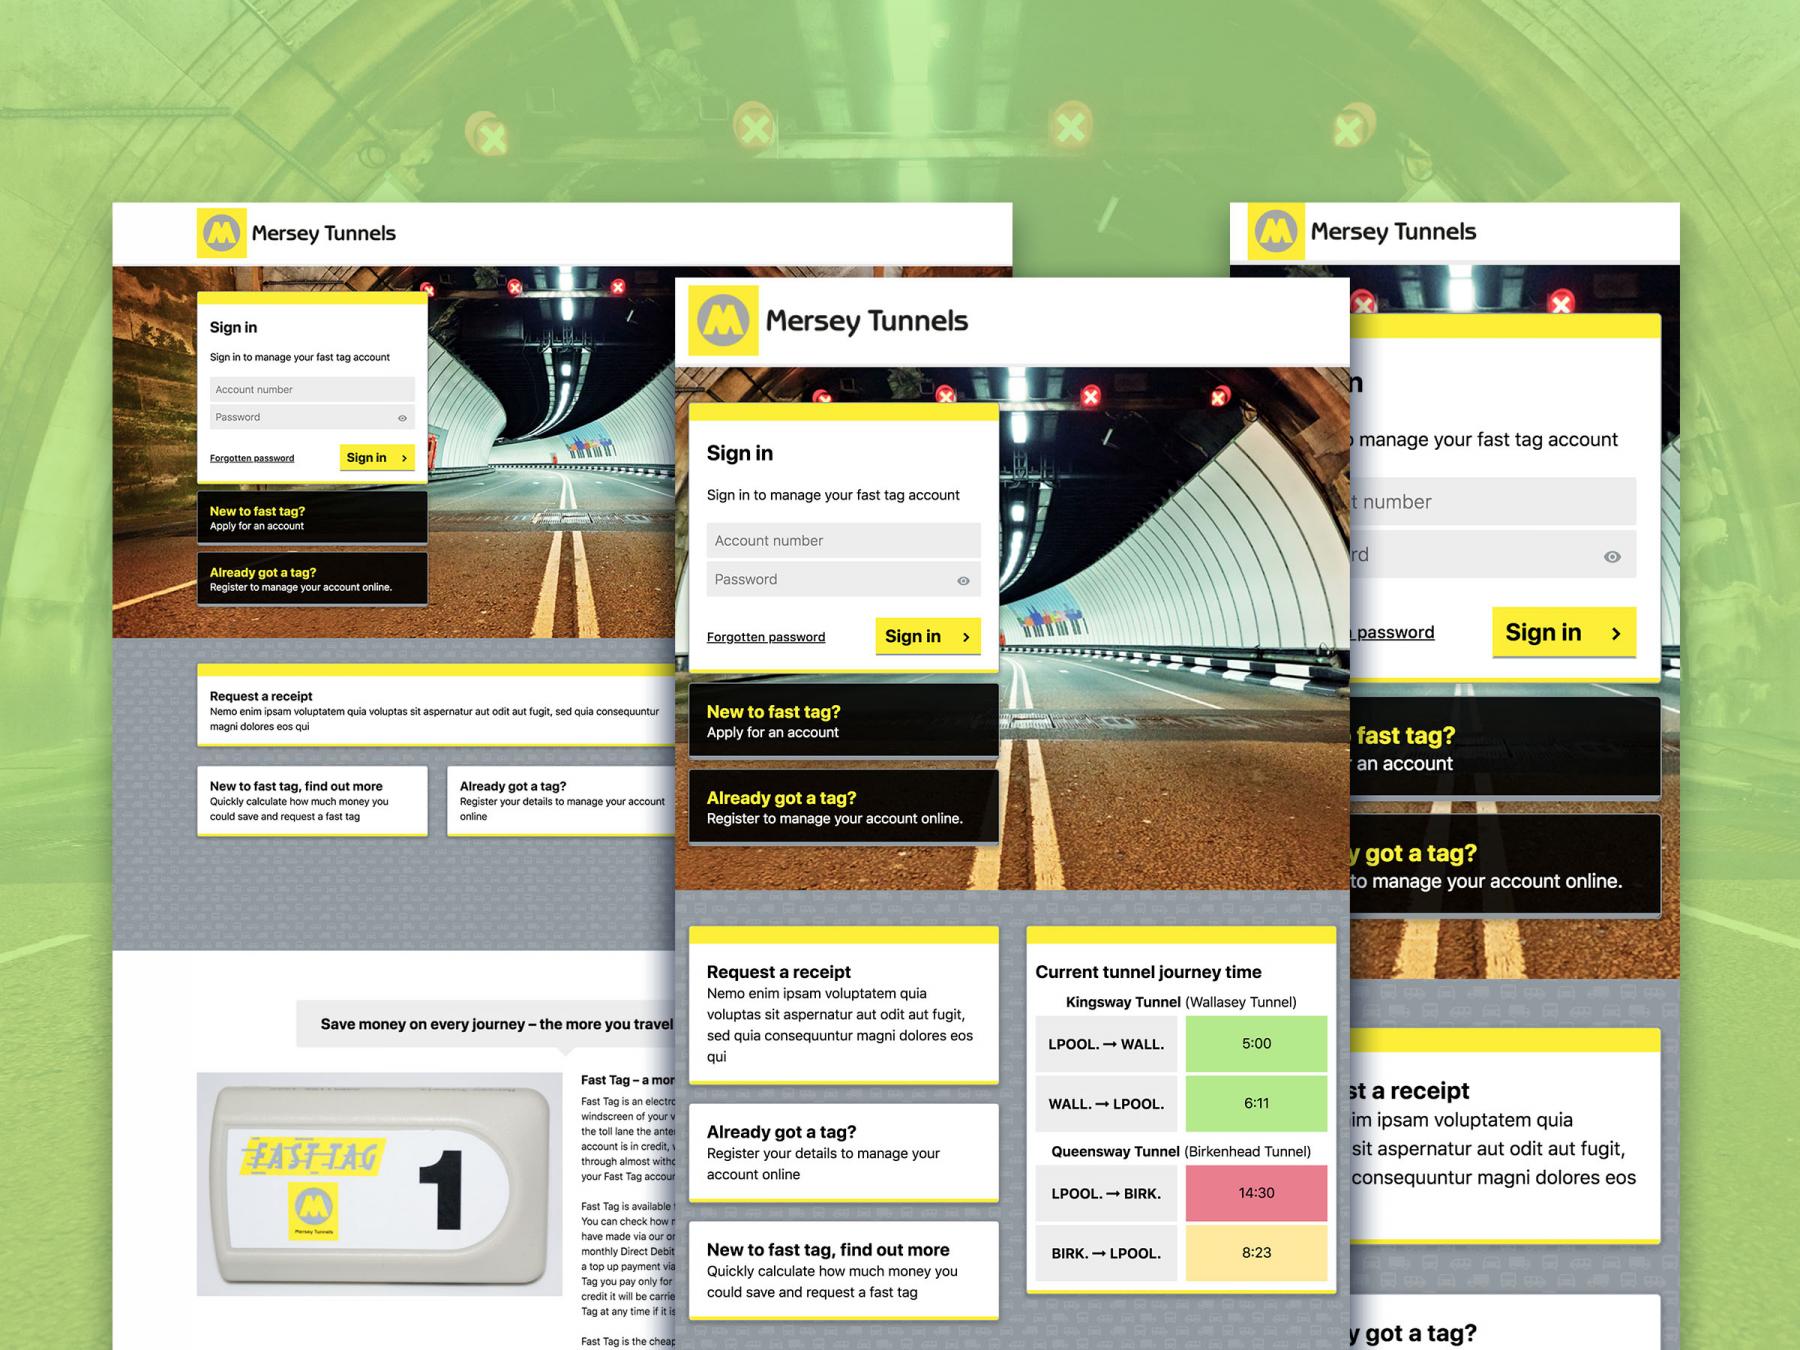Image resolution: width=1800 pixels, height=1350 pixels.
Task: Open white Already got a tag card, left
Action: coord(561,800)
